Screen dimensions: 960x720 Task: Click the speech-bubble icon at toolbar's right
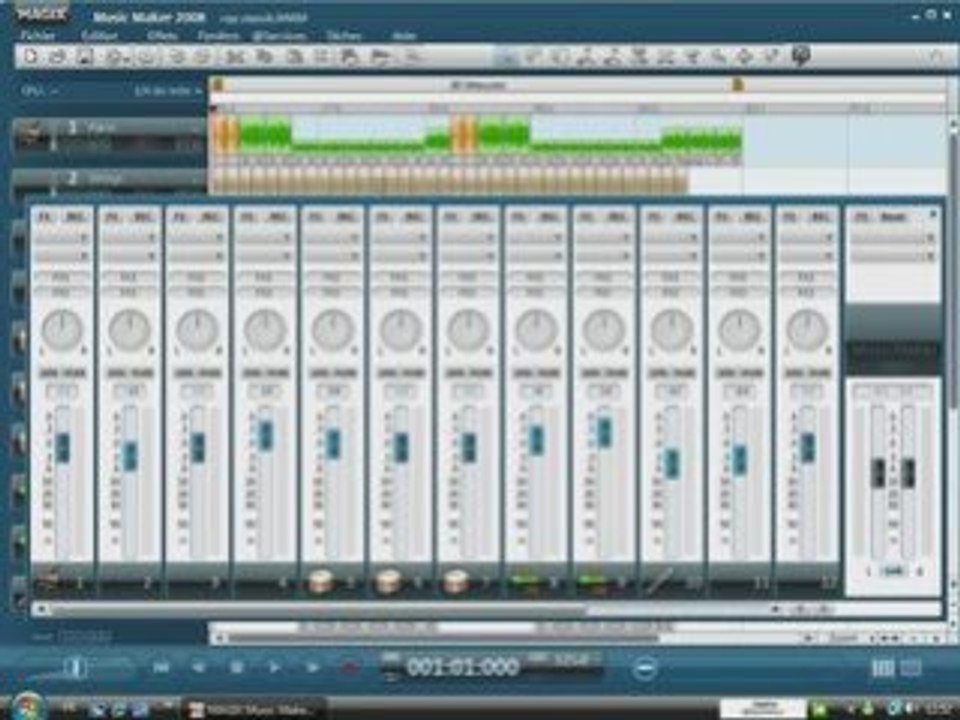click(801, 56)
